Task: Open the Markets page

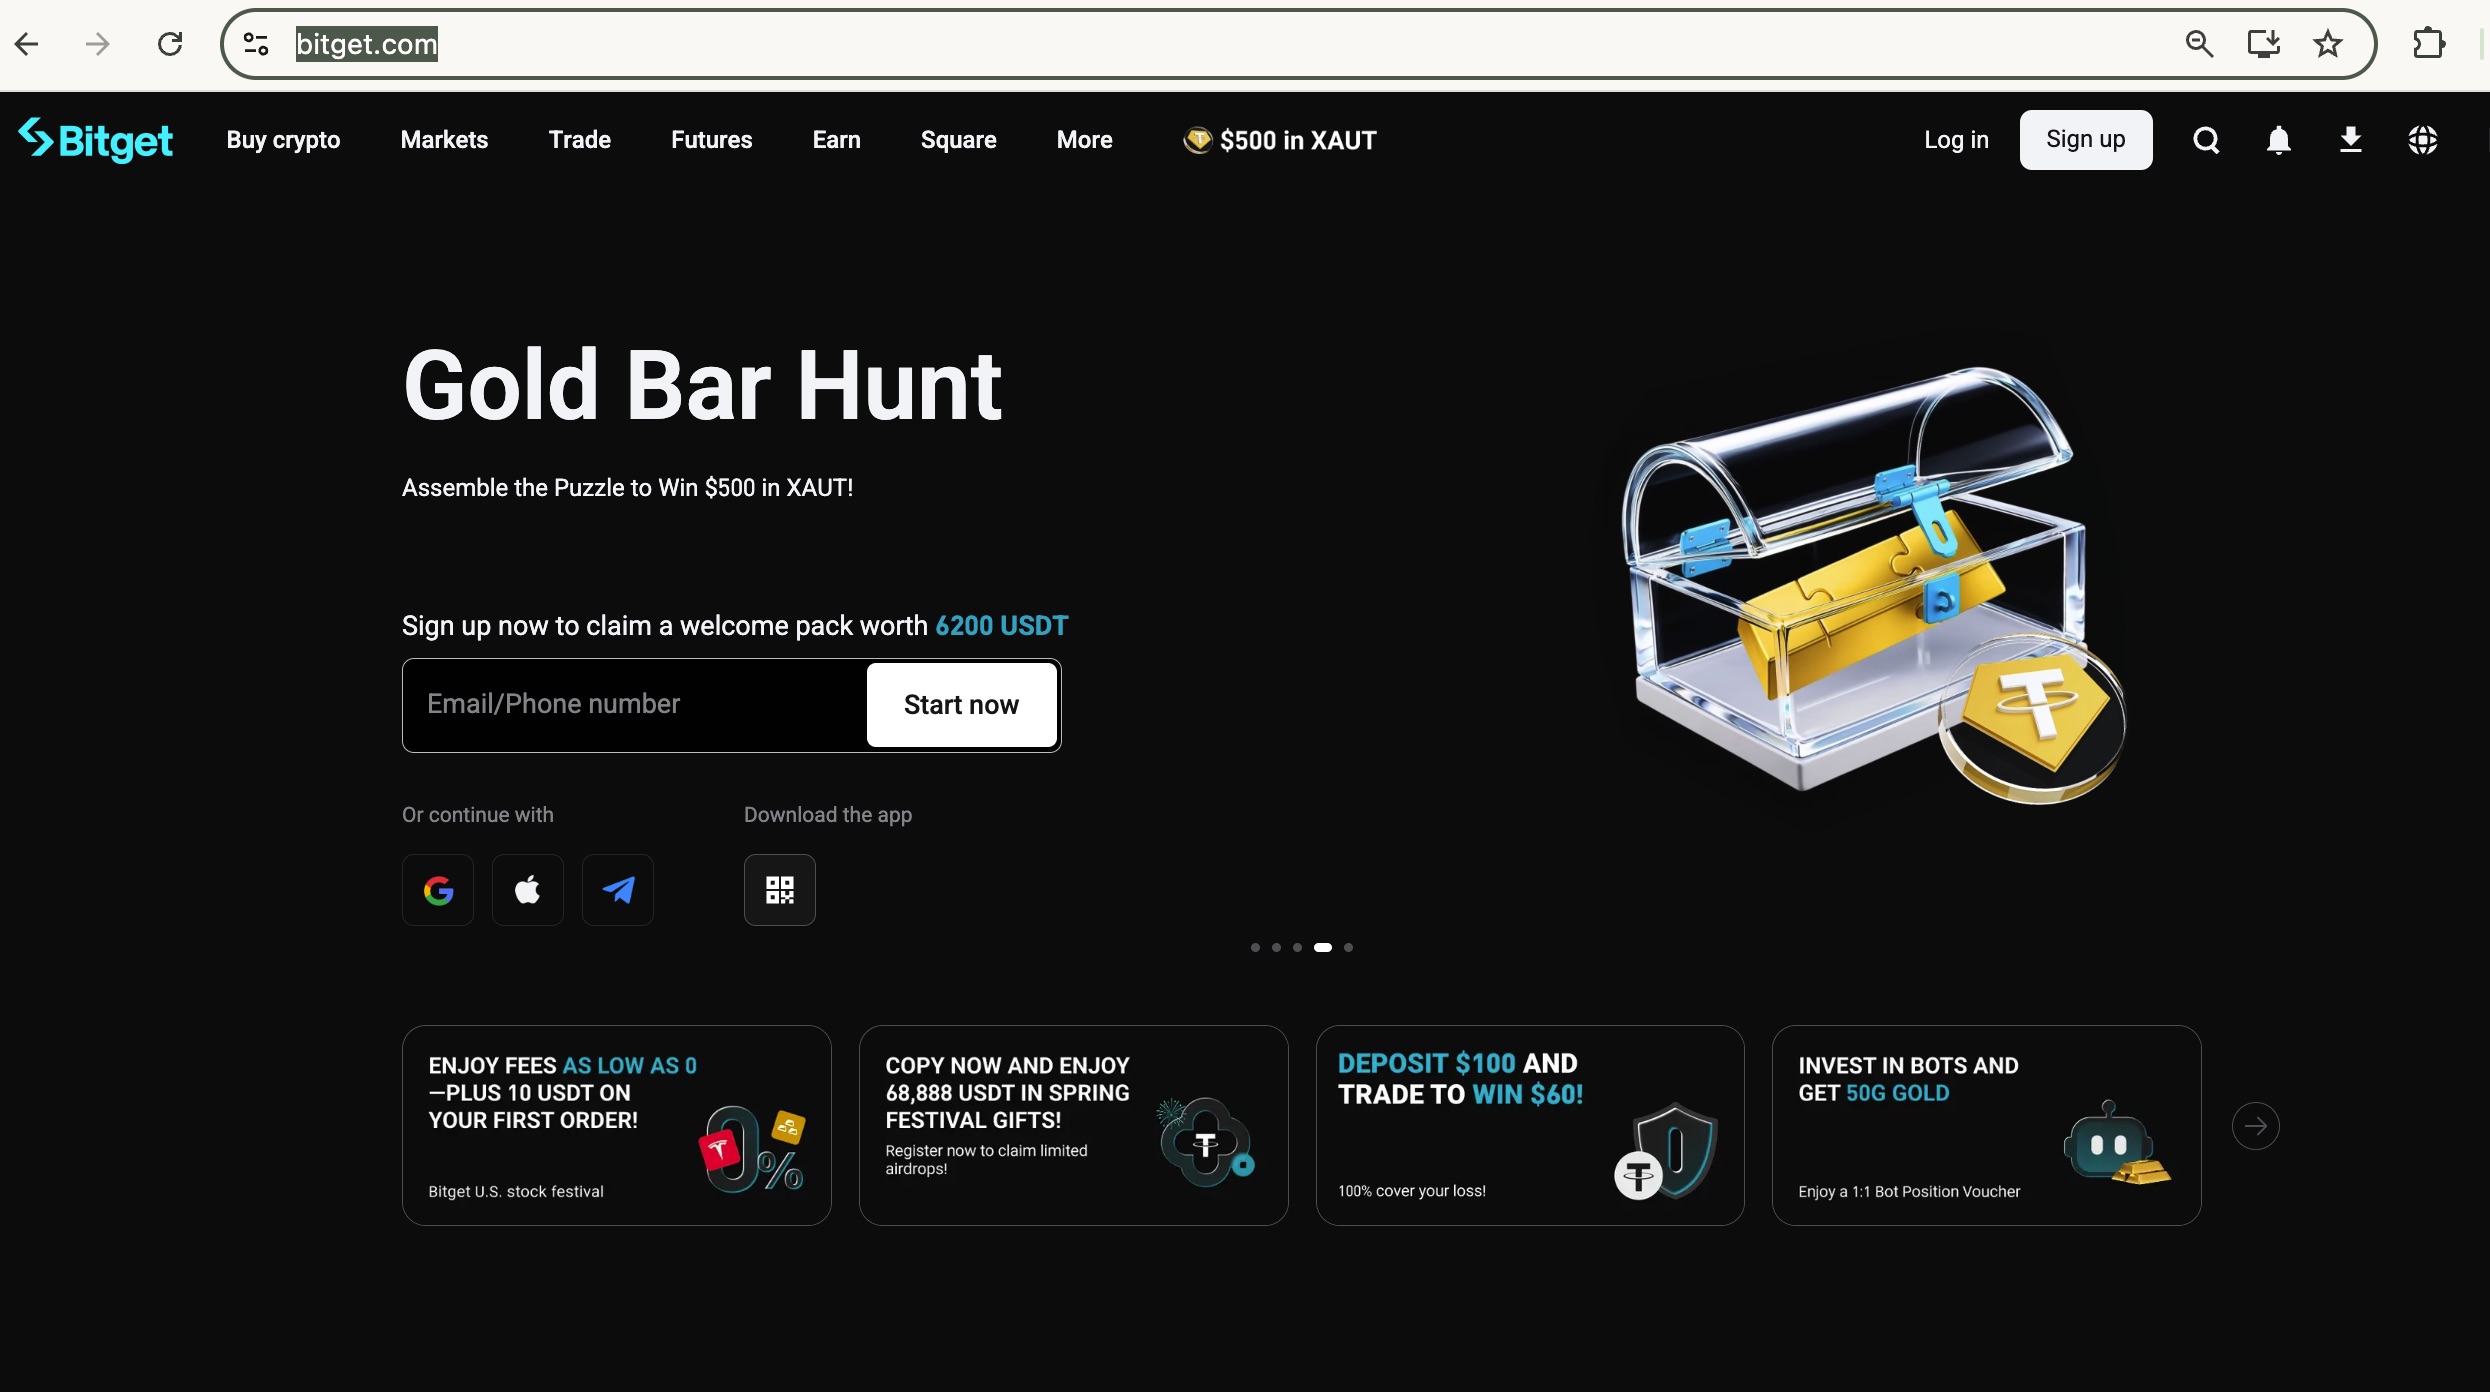Action: (444, 140)
